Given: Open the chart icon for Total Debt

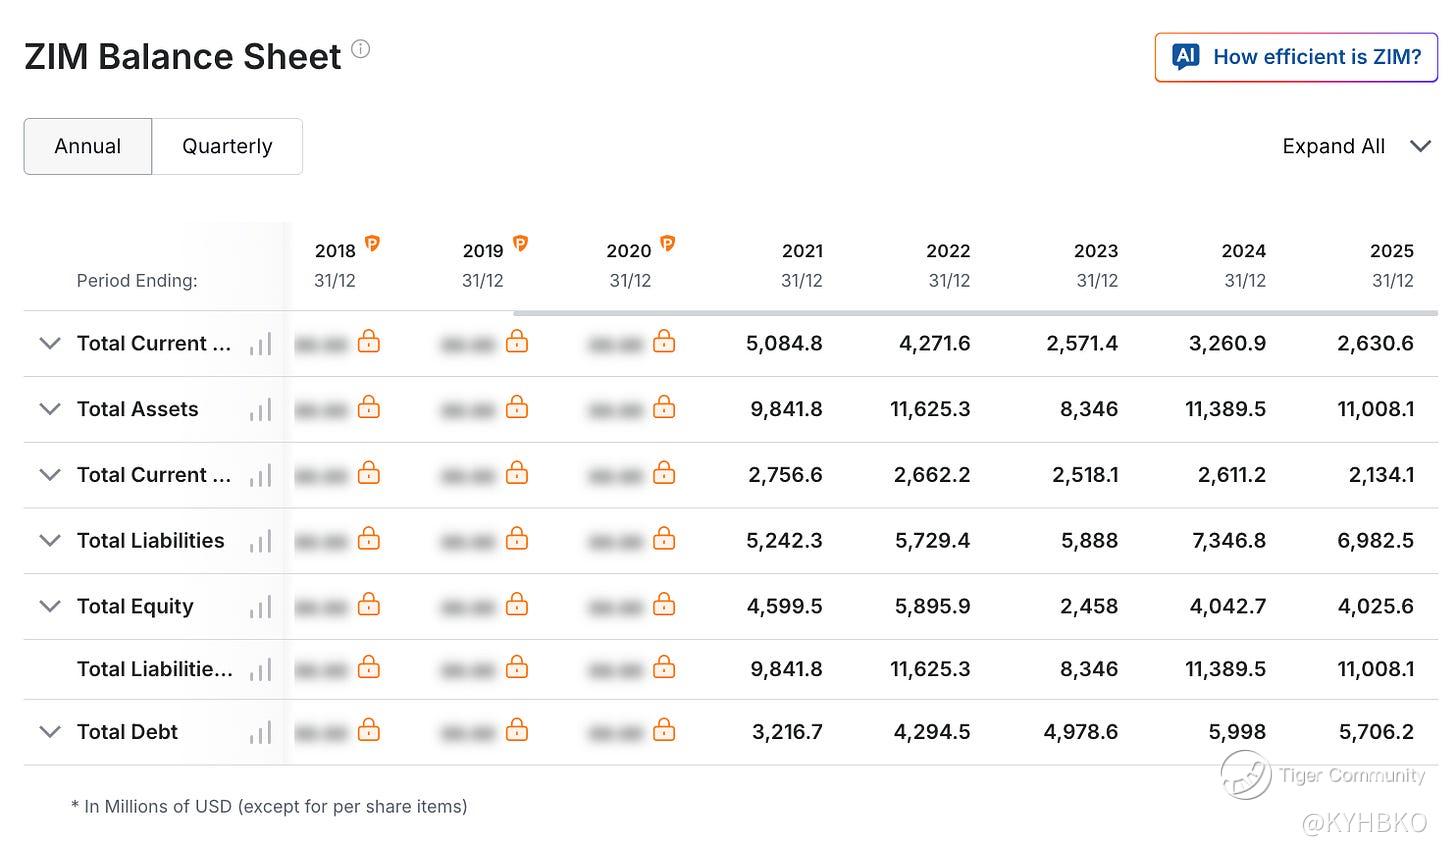Looking at the screenshot, I should point(260,732).
